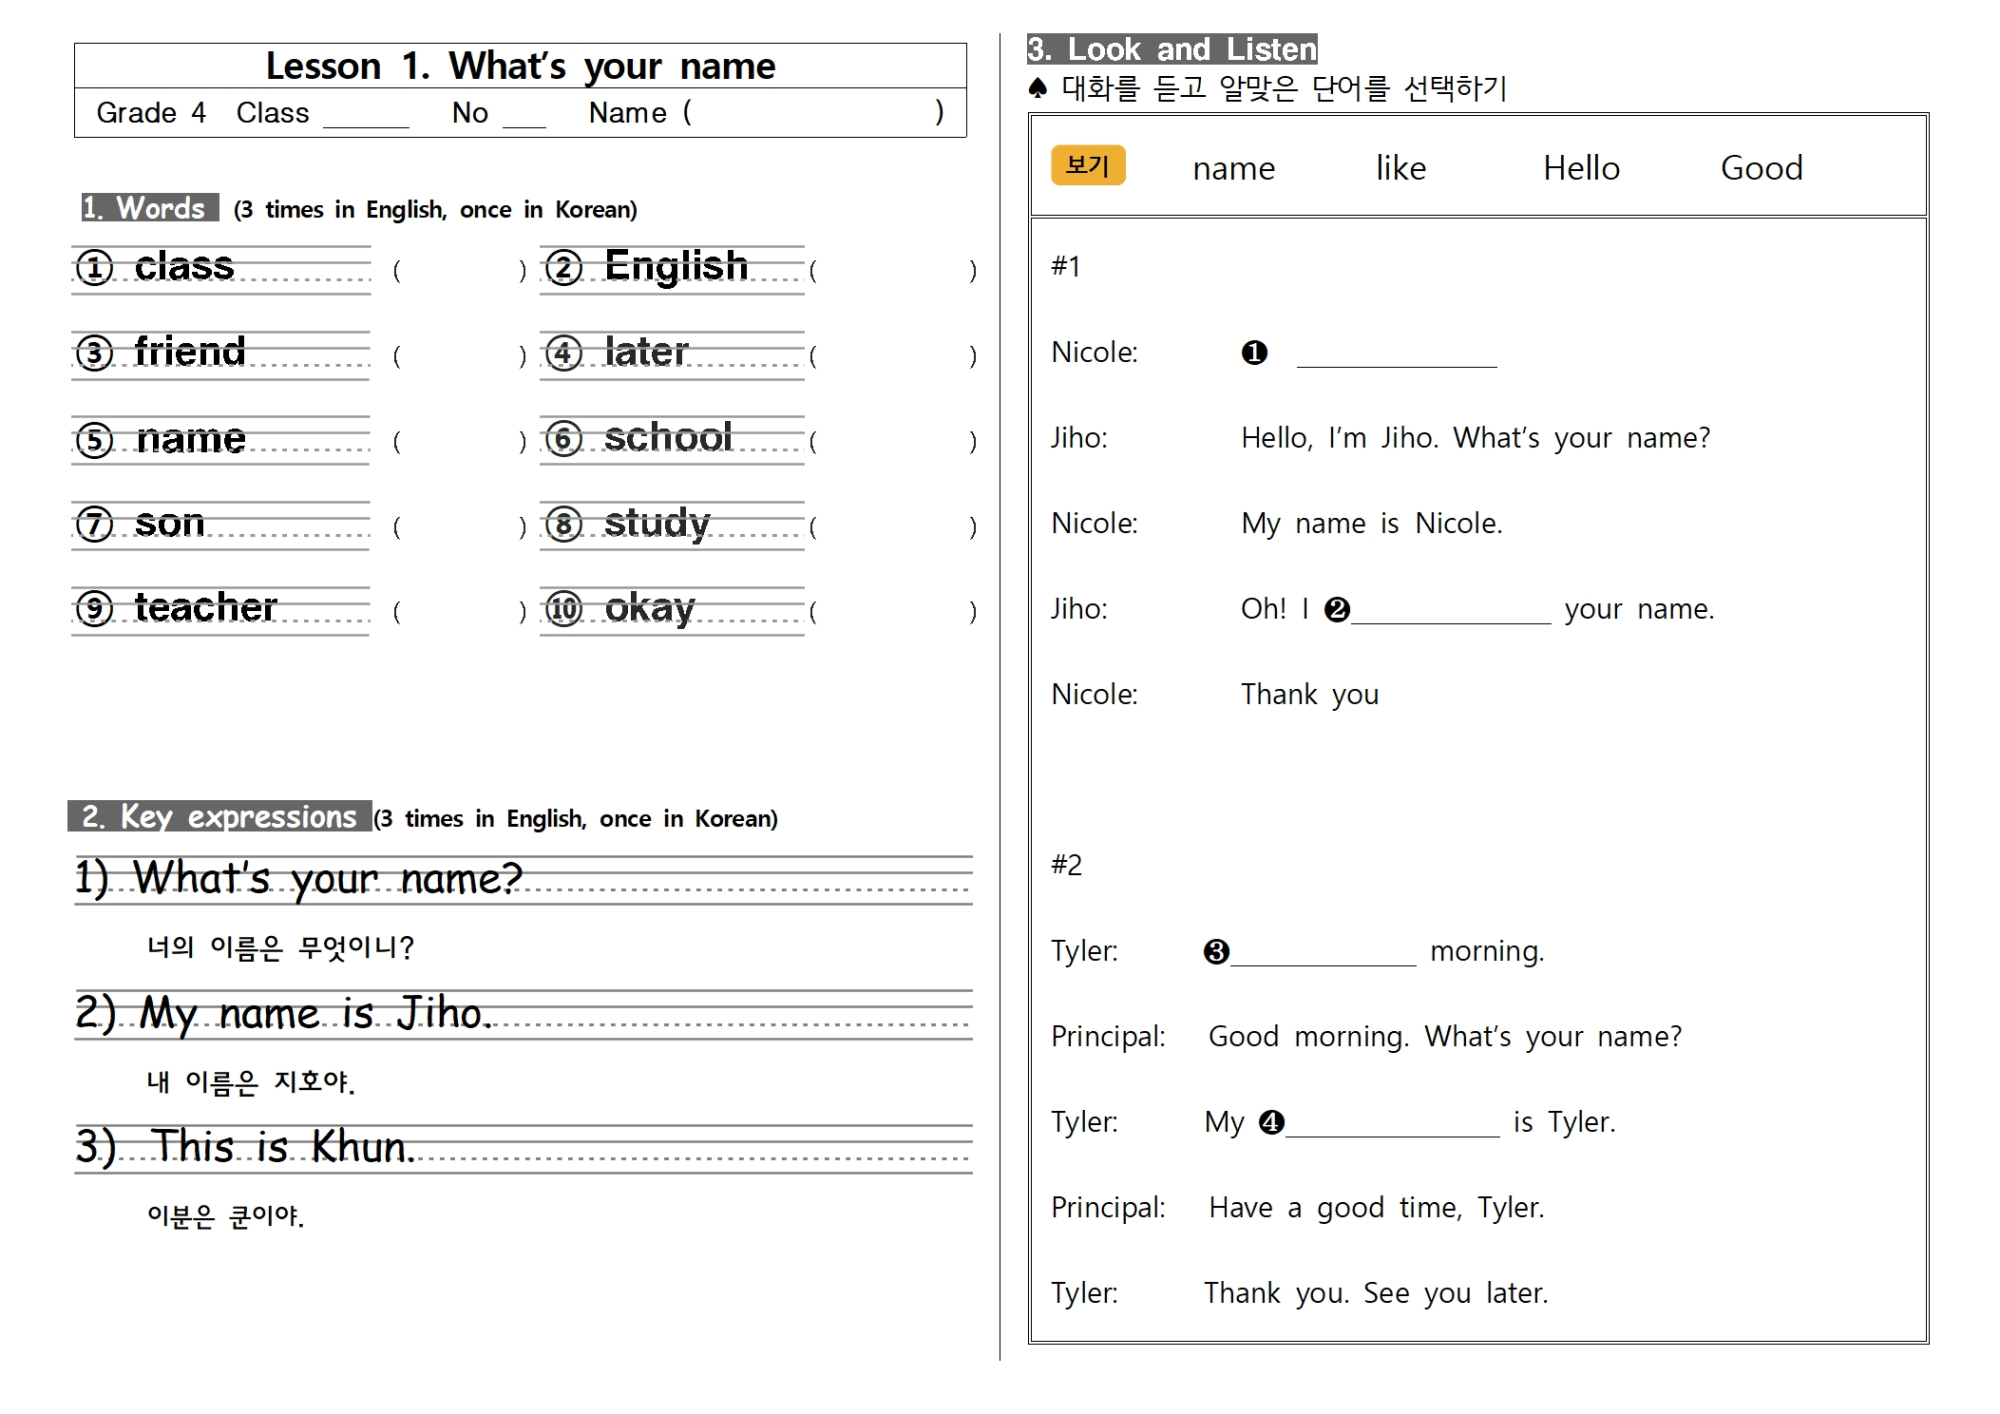This screenshot has width=2000, height=1414.
Task: Click Nicole's line 'Thank you'
Action: (x=1309, y=695)
